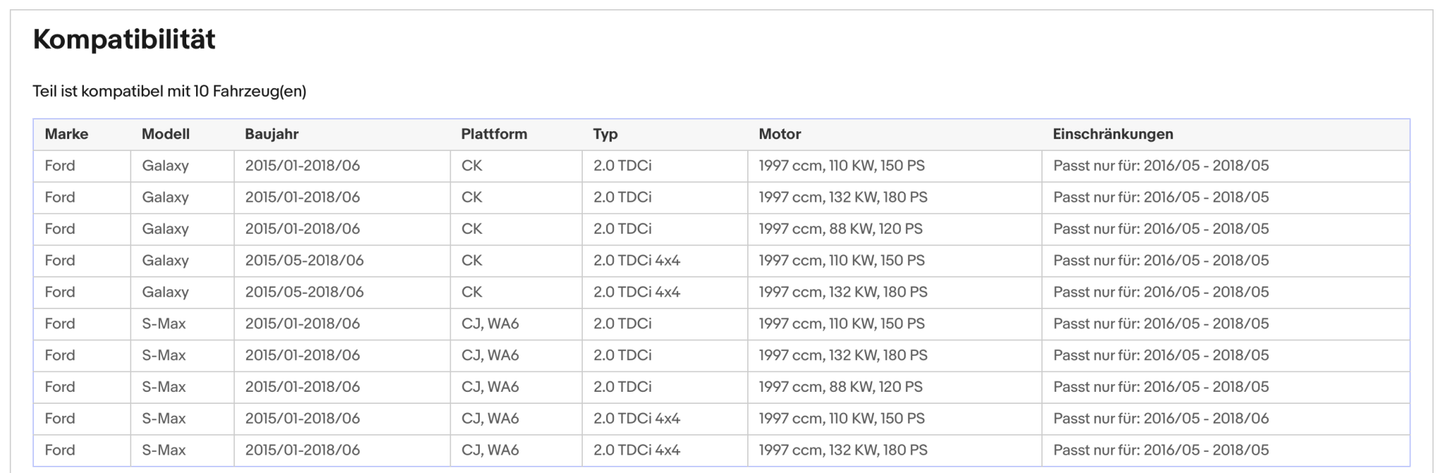Select first S-Max 88 KW, 120 PS motor cell

tap(840, 387)
